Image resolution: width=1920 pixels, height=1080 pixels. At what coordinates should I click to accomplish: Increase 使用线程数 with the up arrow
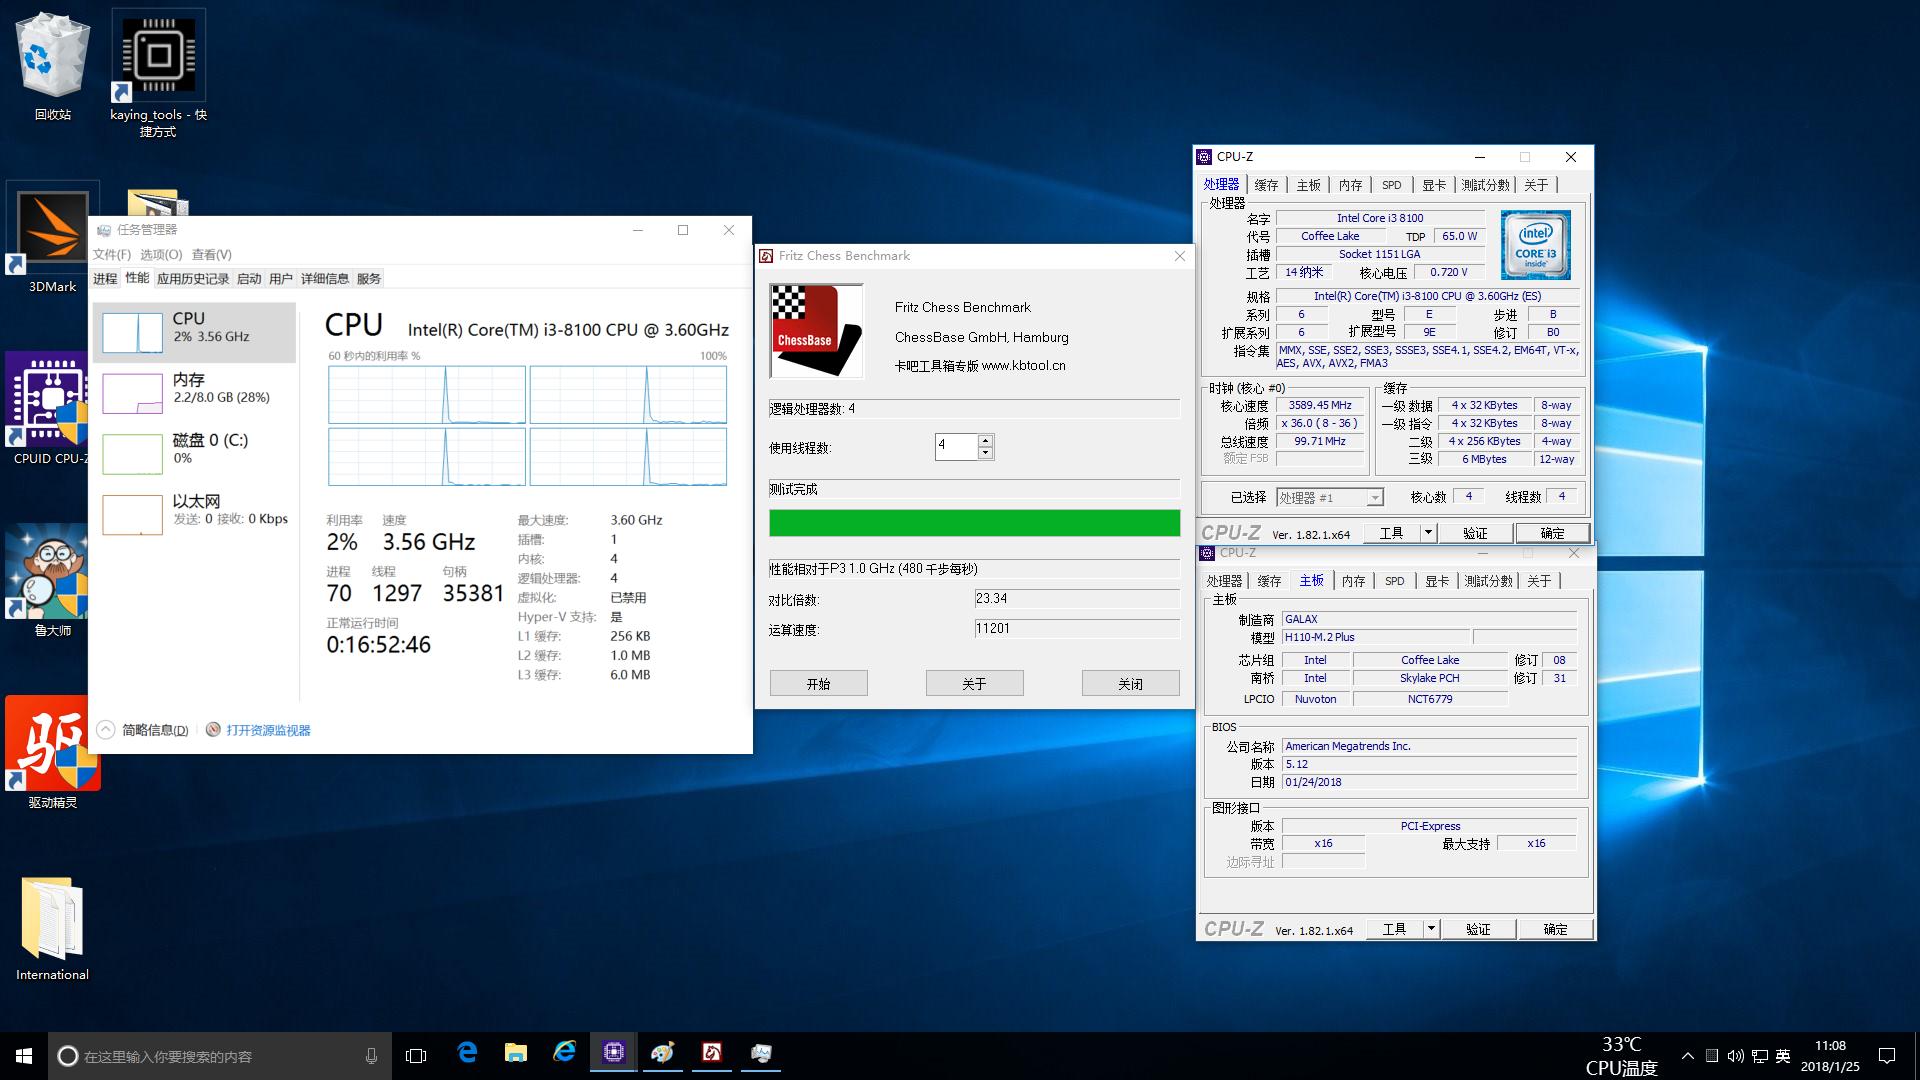point(985,441)
